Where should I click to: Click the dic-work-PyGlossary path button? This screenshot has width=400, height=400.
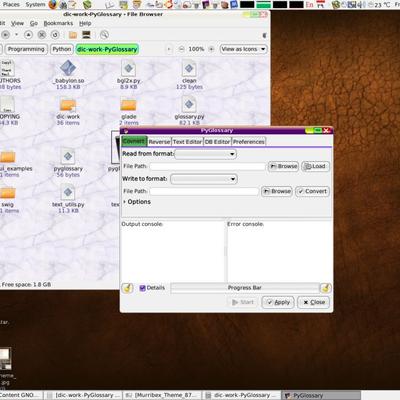pos(107,49)
